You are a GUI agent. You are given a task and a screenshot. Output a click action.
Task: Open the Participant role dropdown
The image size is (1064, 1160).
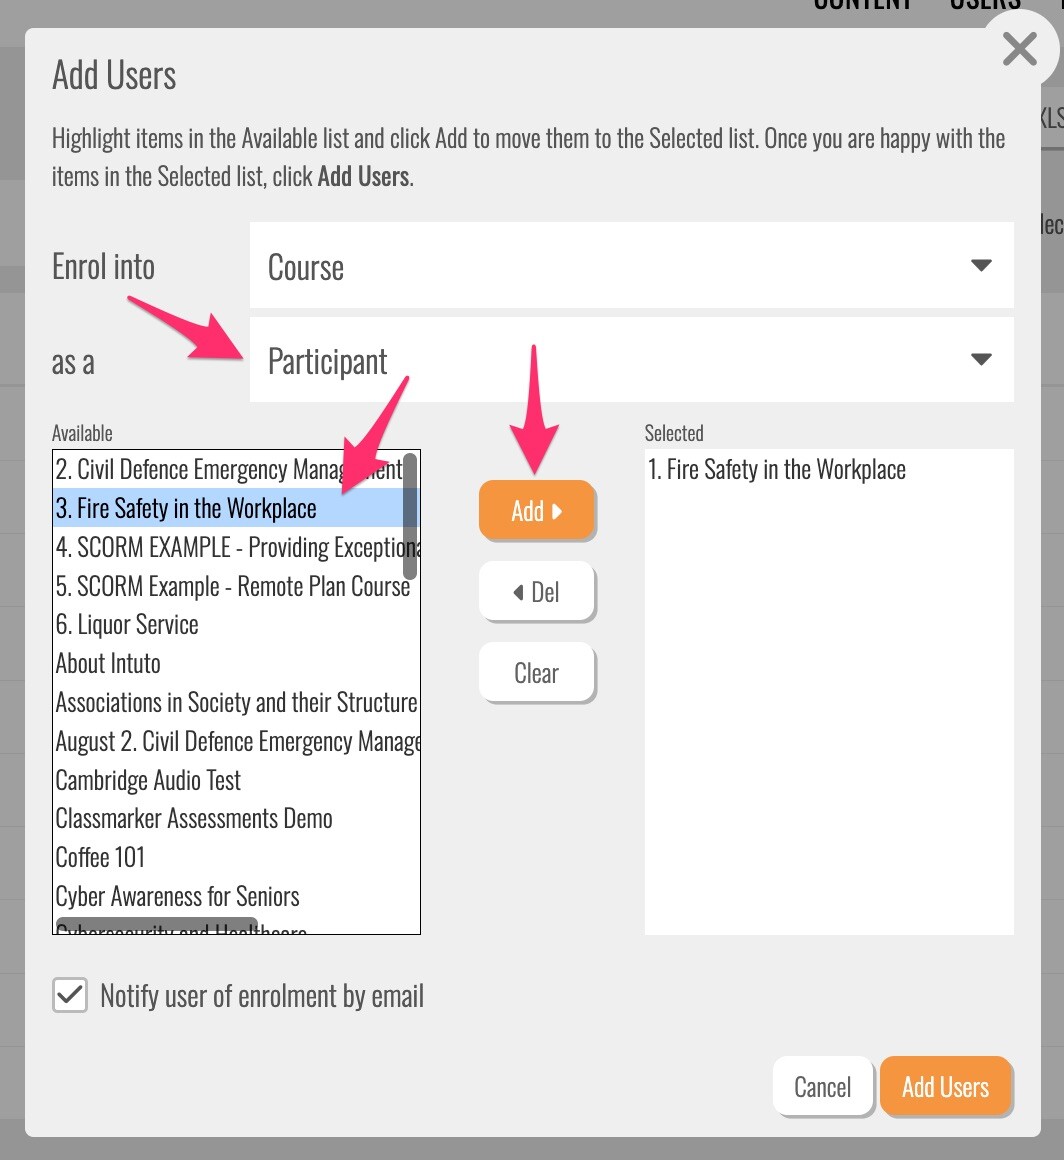[631, 360]
